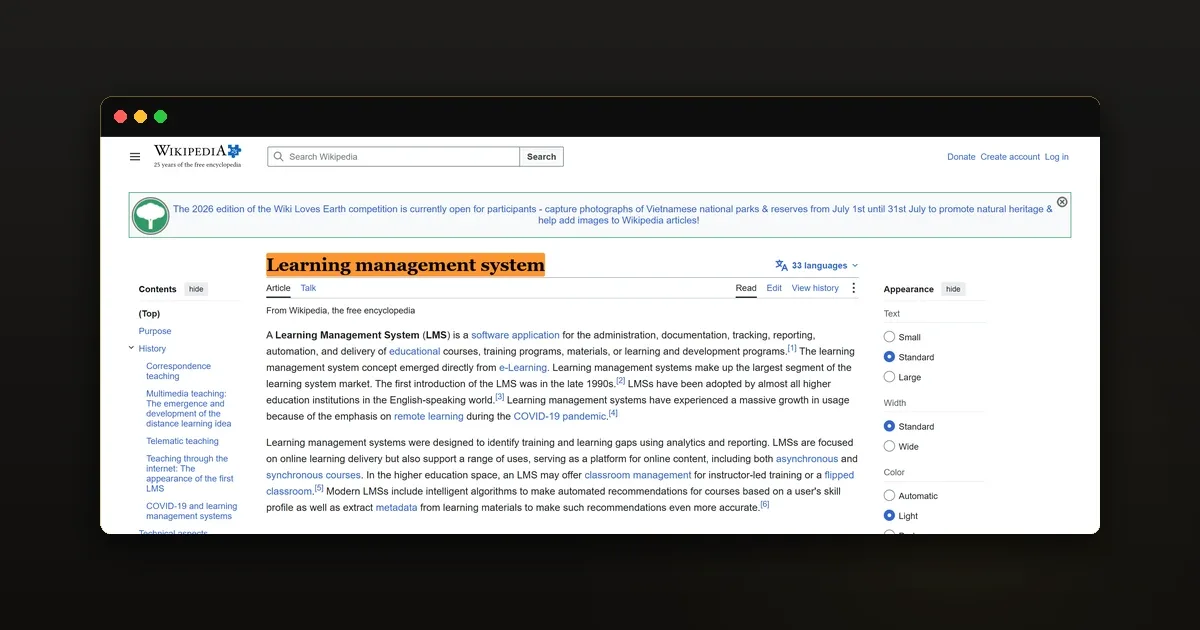Open the hamburger main menu icon
1200x630 pixels.
(x=135, y=157)
